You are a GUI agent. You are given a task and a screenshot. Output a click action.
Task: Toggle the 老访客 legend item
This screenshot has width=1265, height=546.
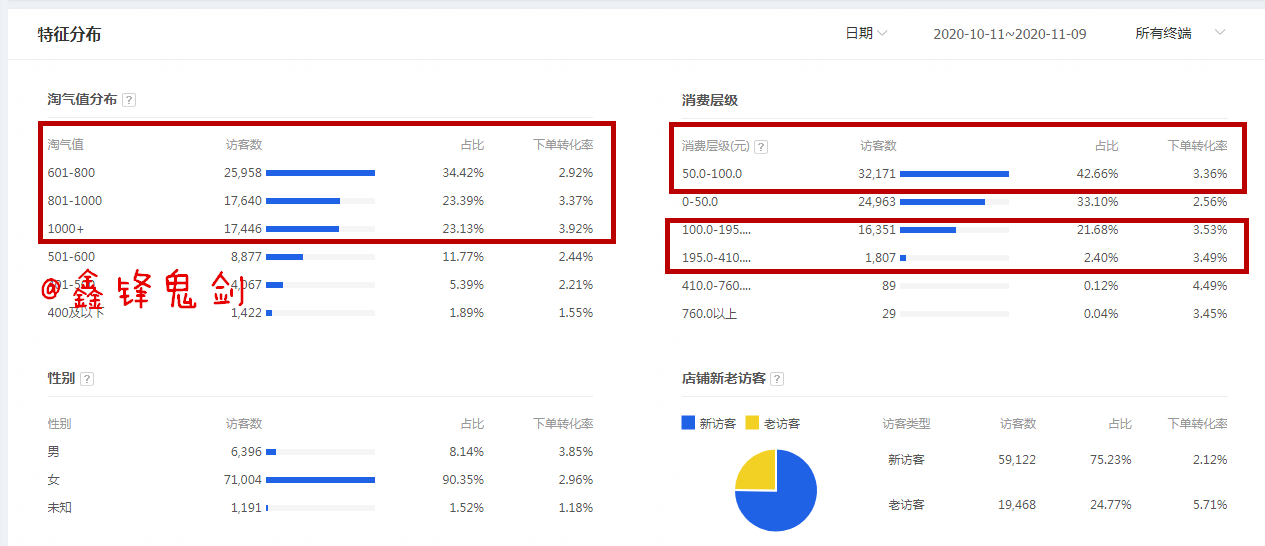click(773, 423)
